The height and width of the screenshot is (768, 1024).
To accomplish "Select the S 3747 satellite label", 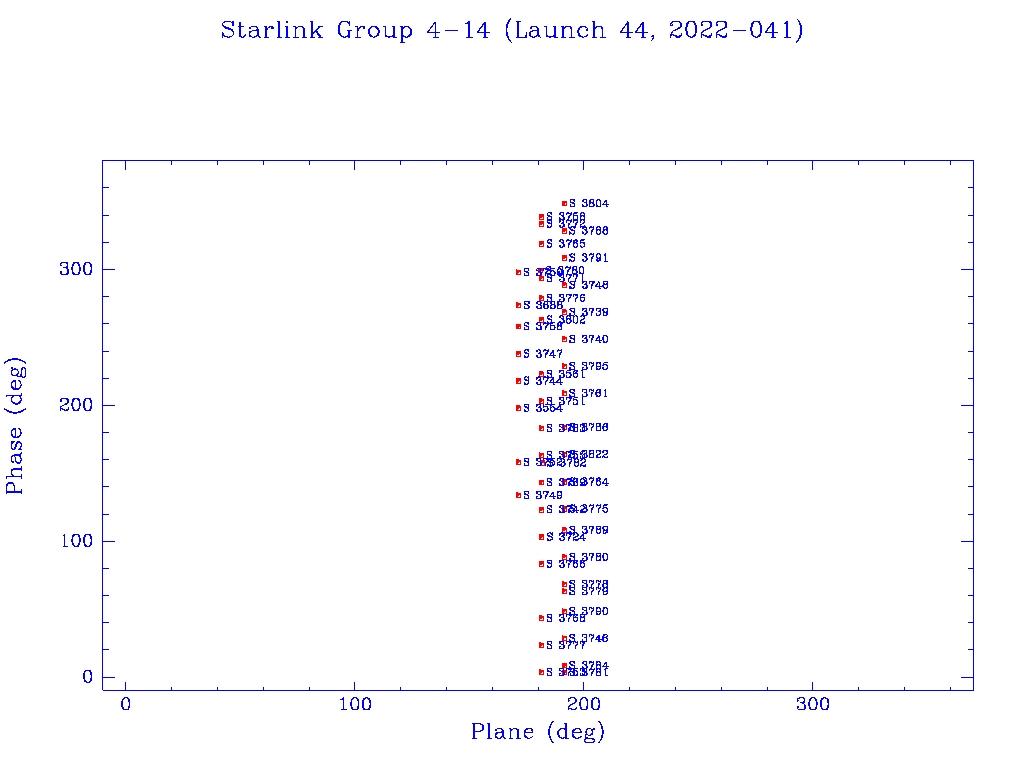I will (543, 354).
